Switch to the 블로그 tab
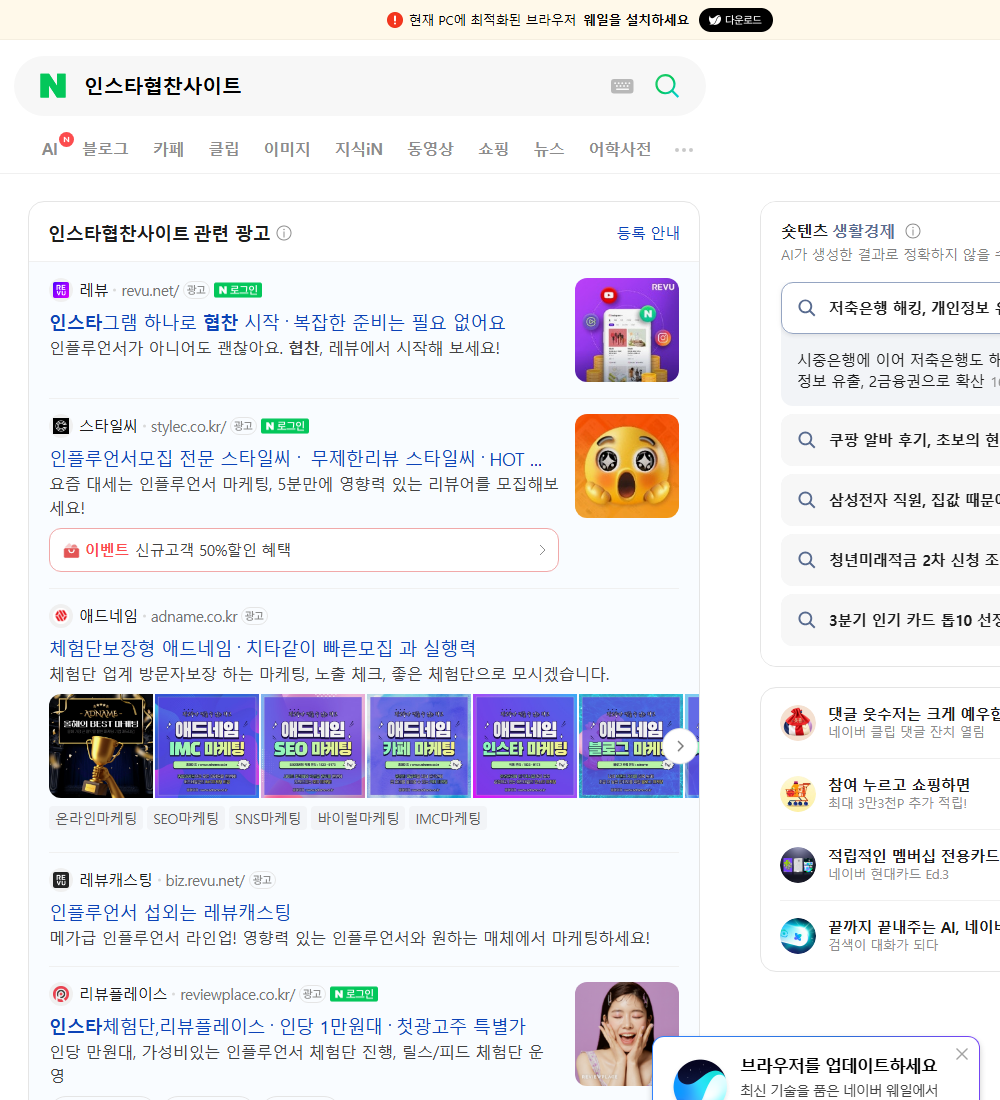 105,149
